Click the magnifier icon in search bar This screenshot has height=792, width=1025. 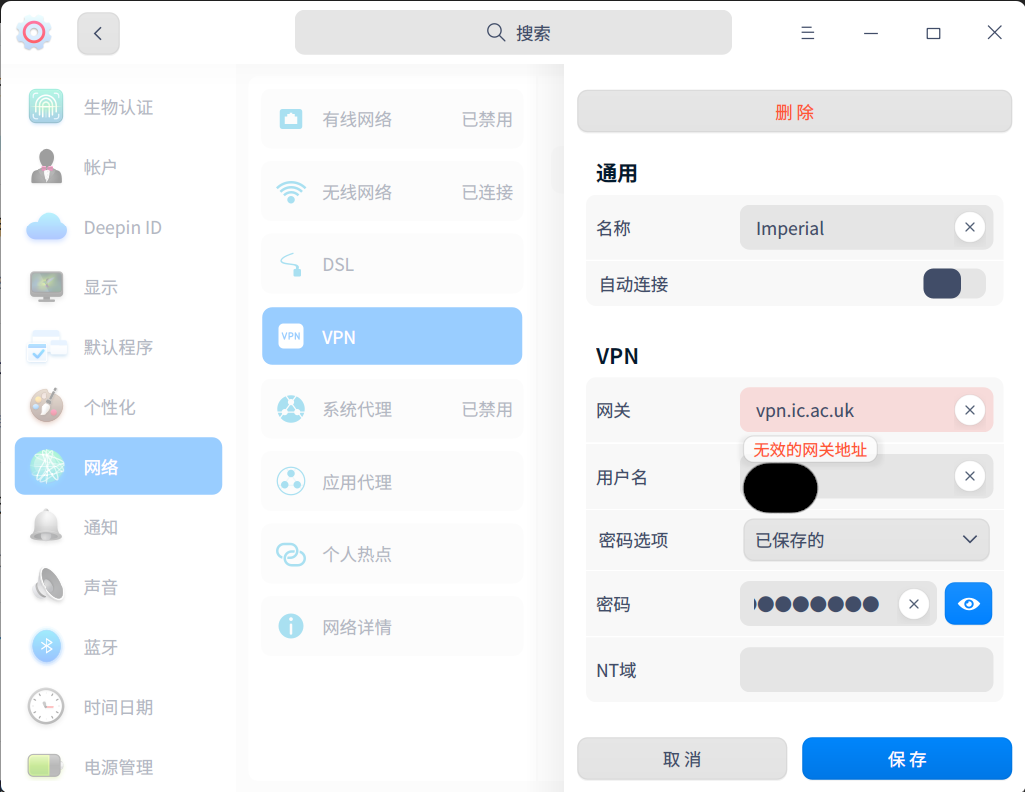point(496,32)
